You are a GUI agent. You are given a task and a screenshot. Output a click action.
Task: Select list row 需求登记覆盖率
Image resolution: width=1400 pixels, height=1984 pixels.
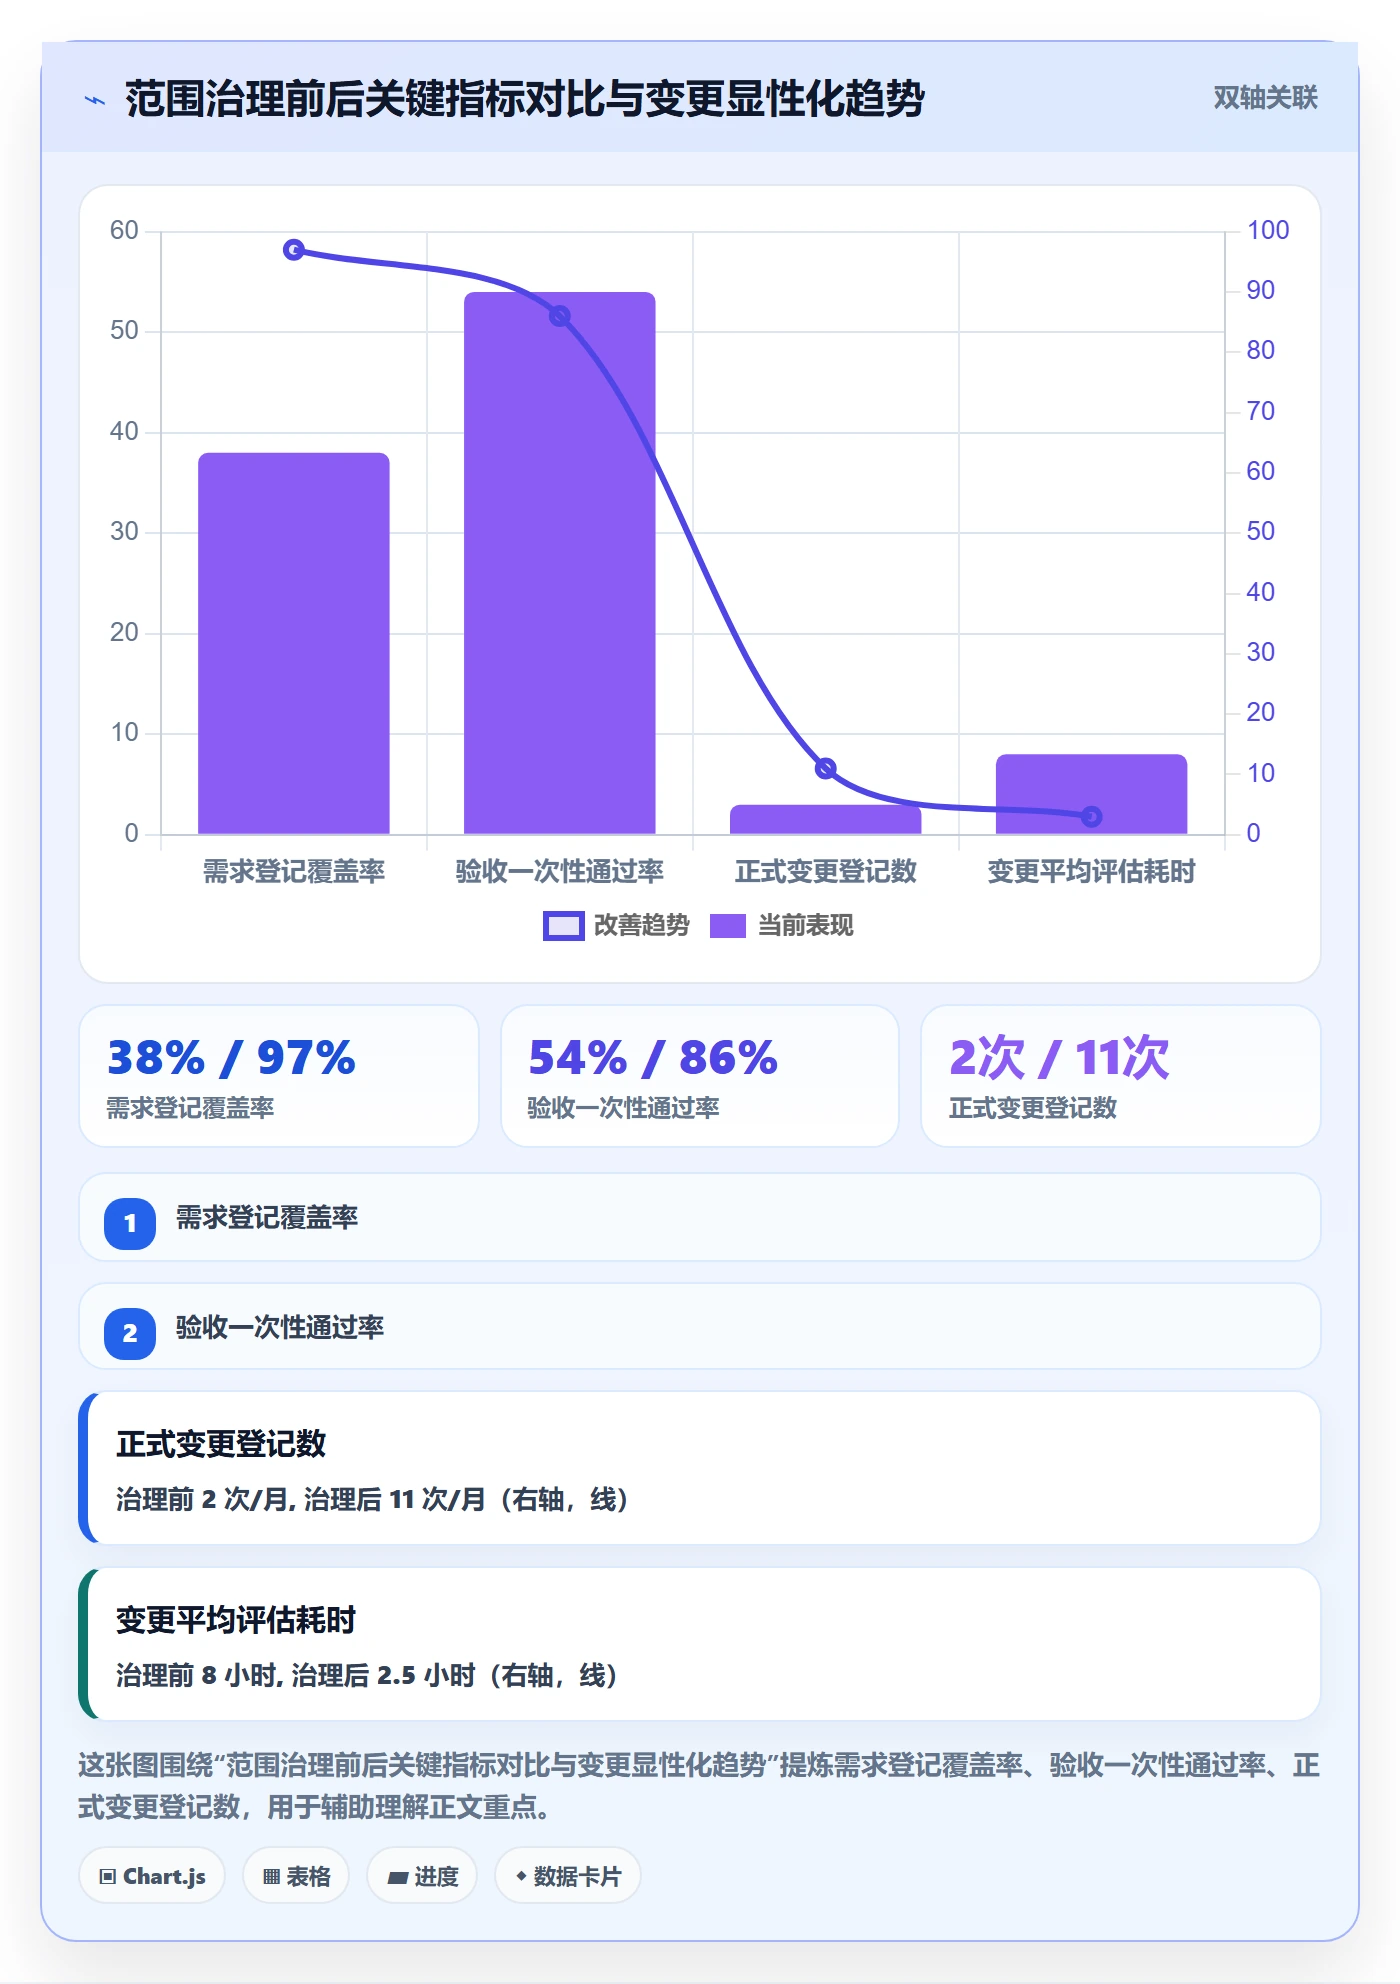click(x=700, y=1217)
